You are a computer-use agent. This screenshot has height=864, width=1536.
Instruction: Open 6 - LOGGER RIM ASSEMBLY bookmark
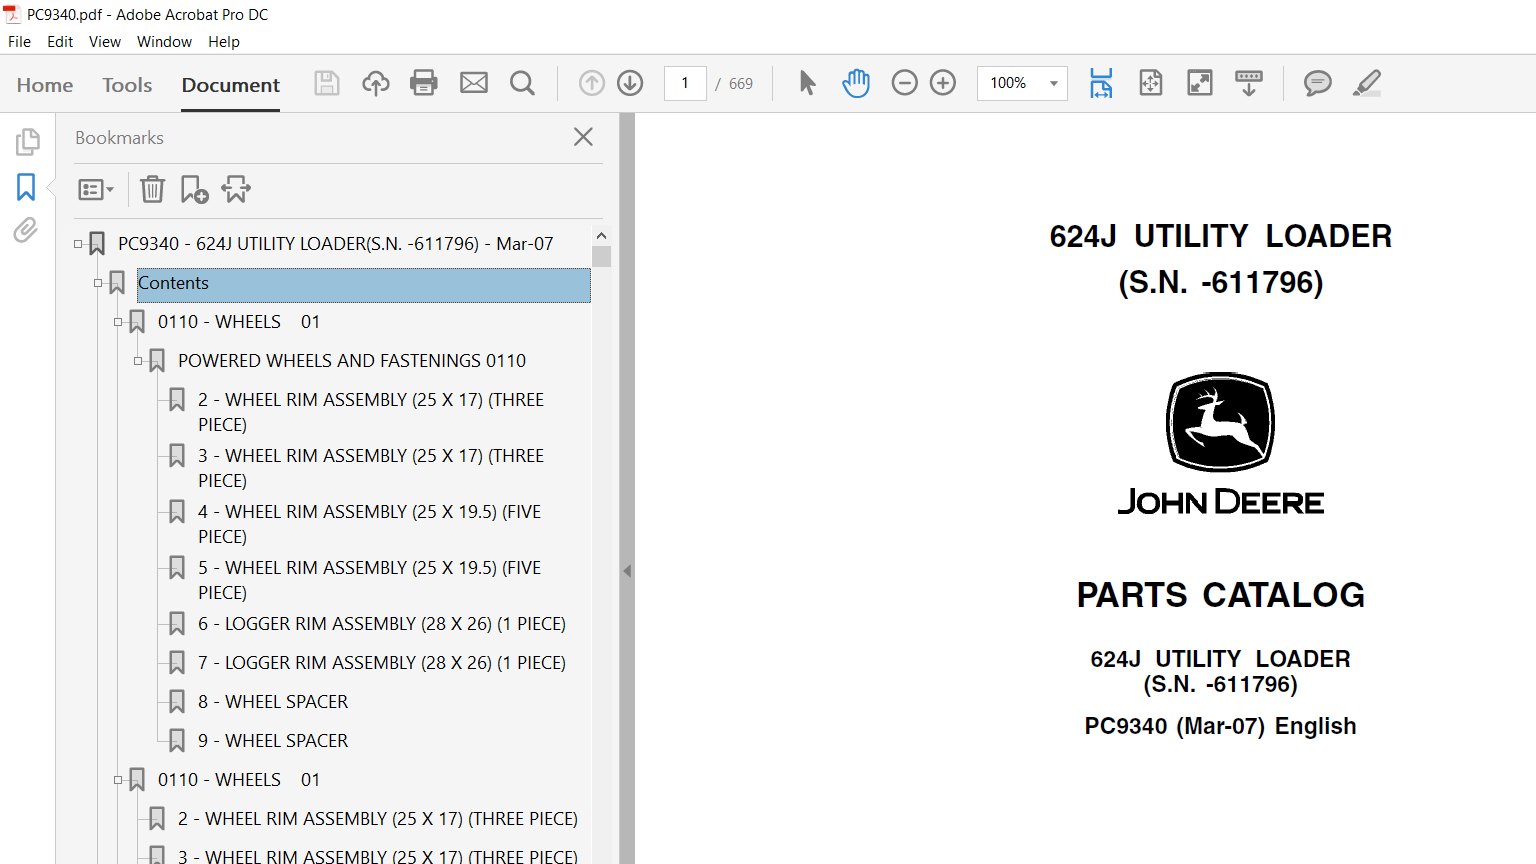382,624
